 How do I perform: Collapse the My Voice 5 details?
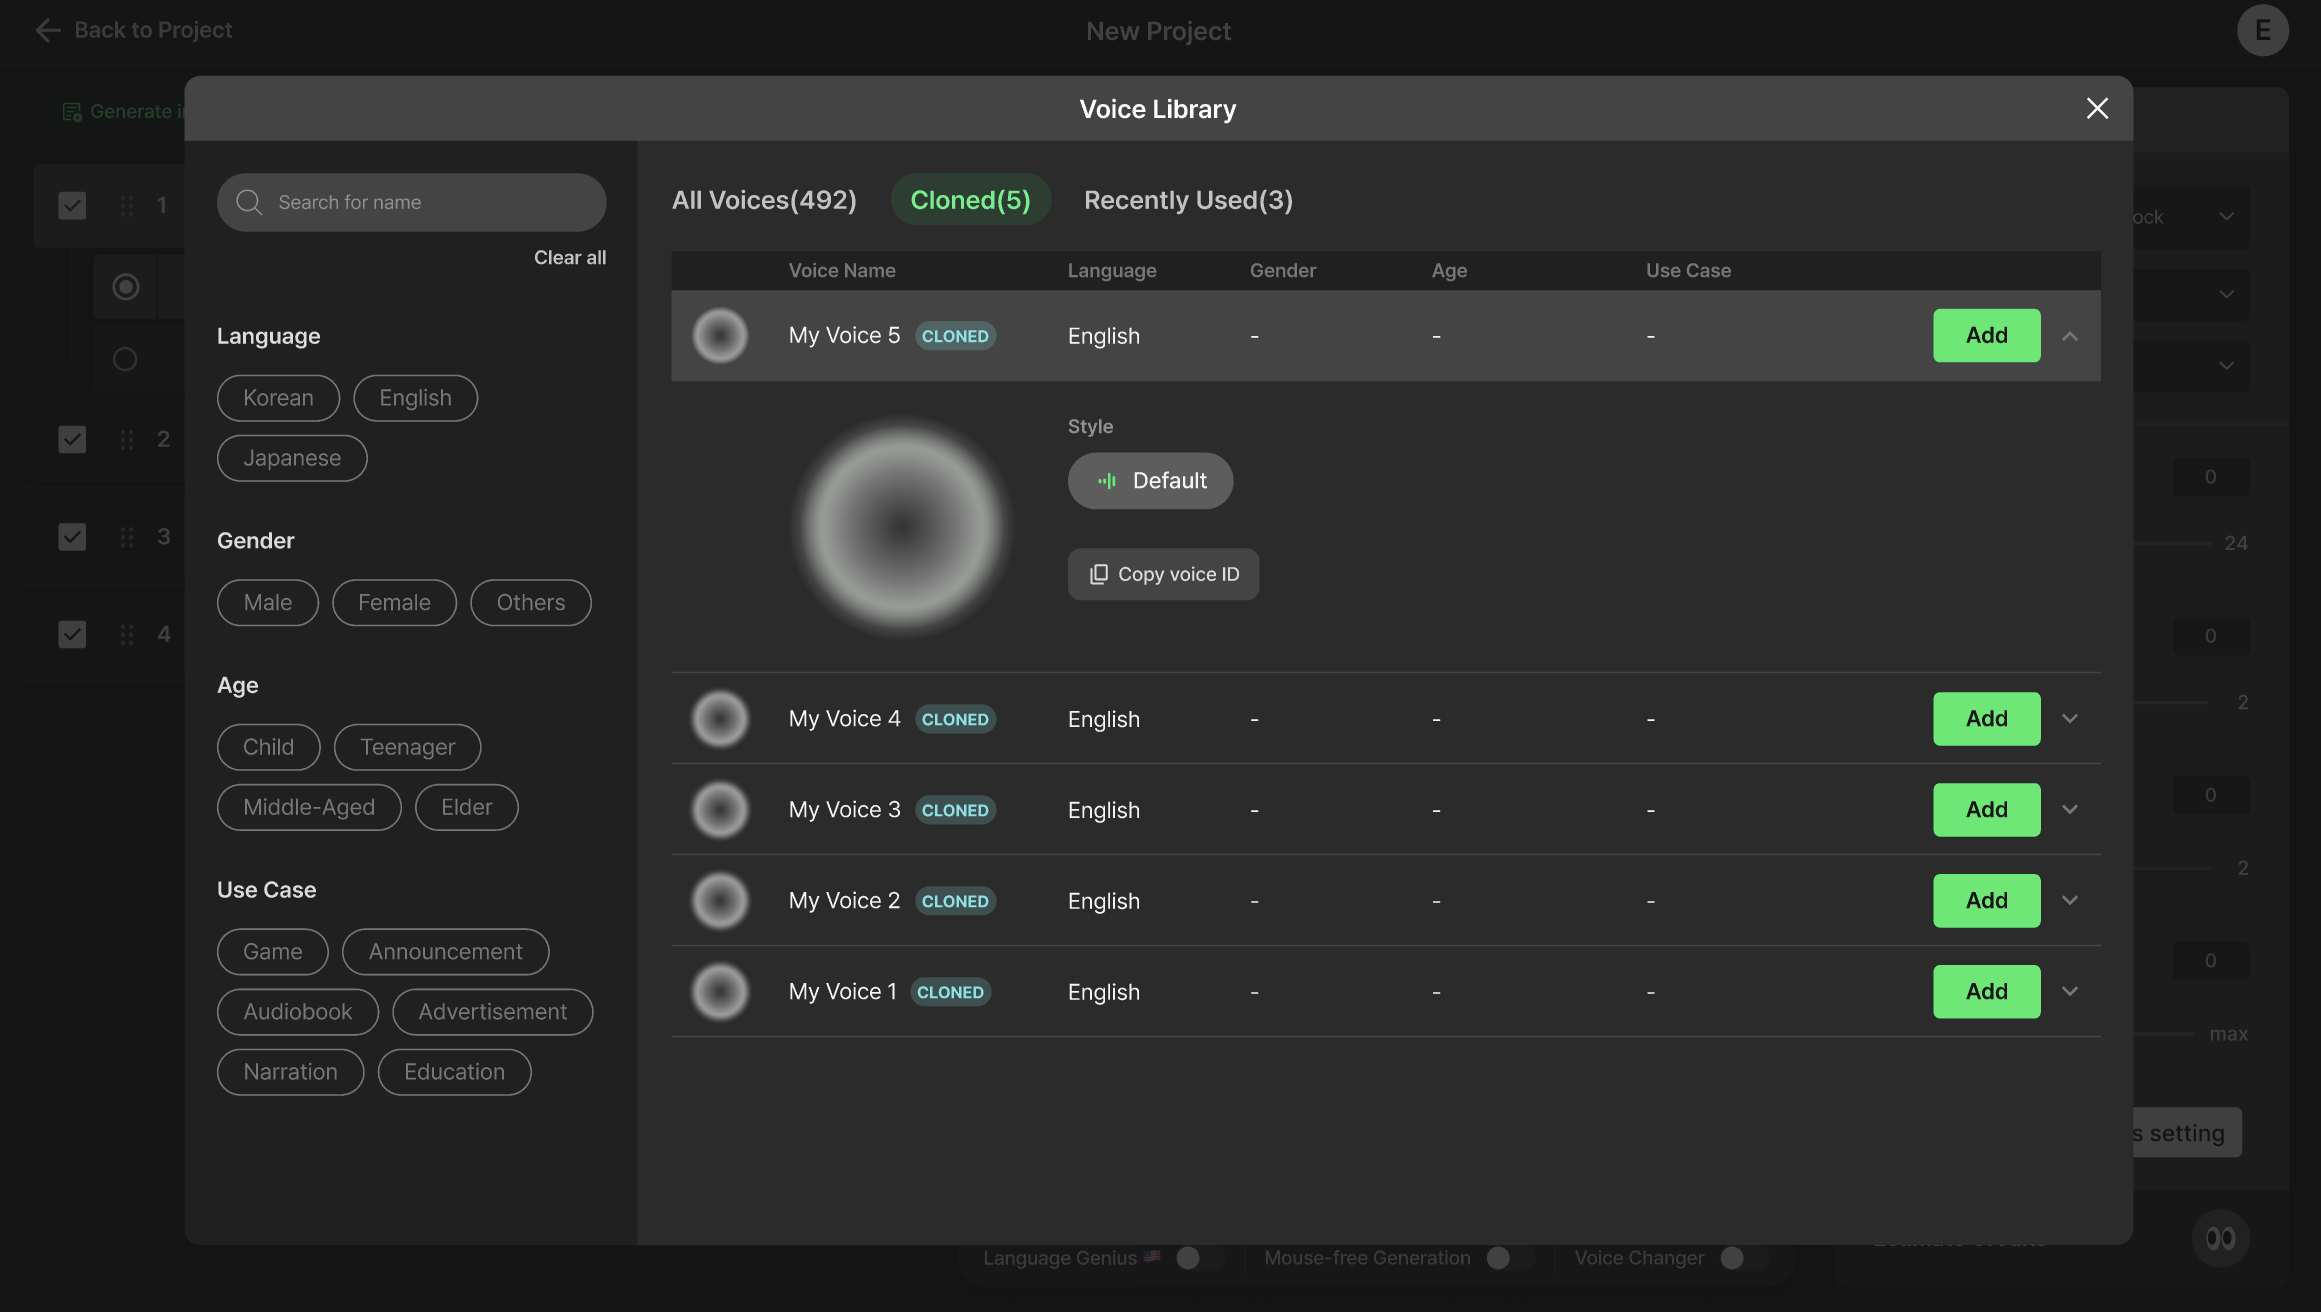tap(2070, 336)
